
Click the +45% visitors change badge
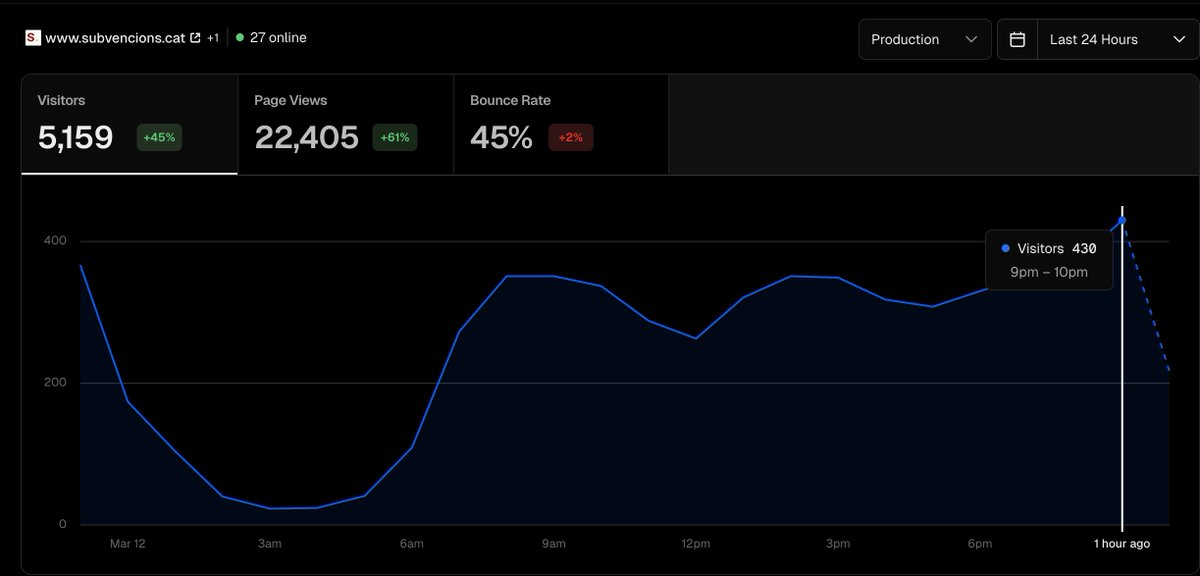[x=159, y=138]
